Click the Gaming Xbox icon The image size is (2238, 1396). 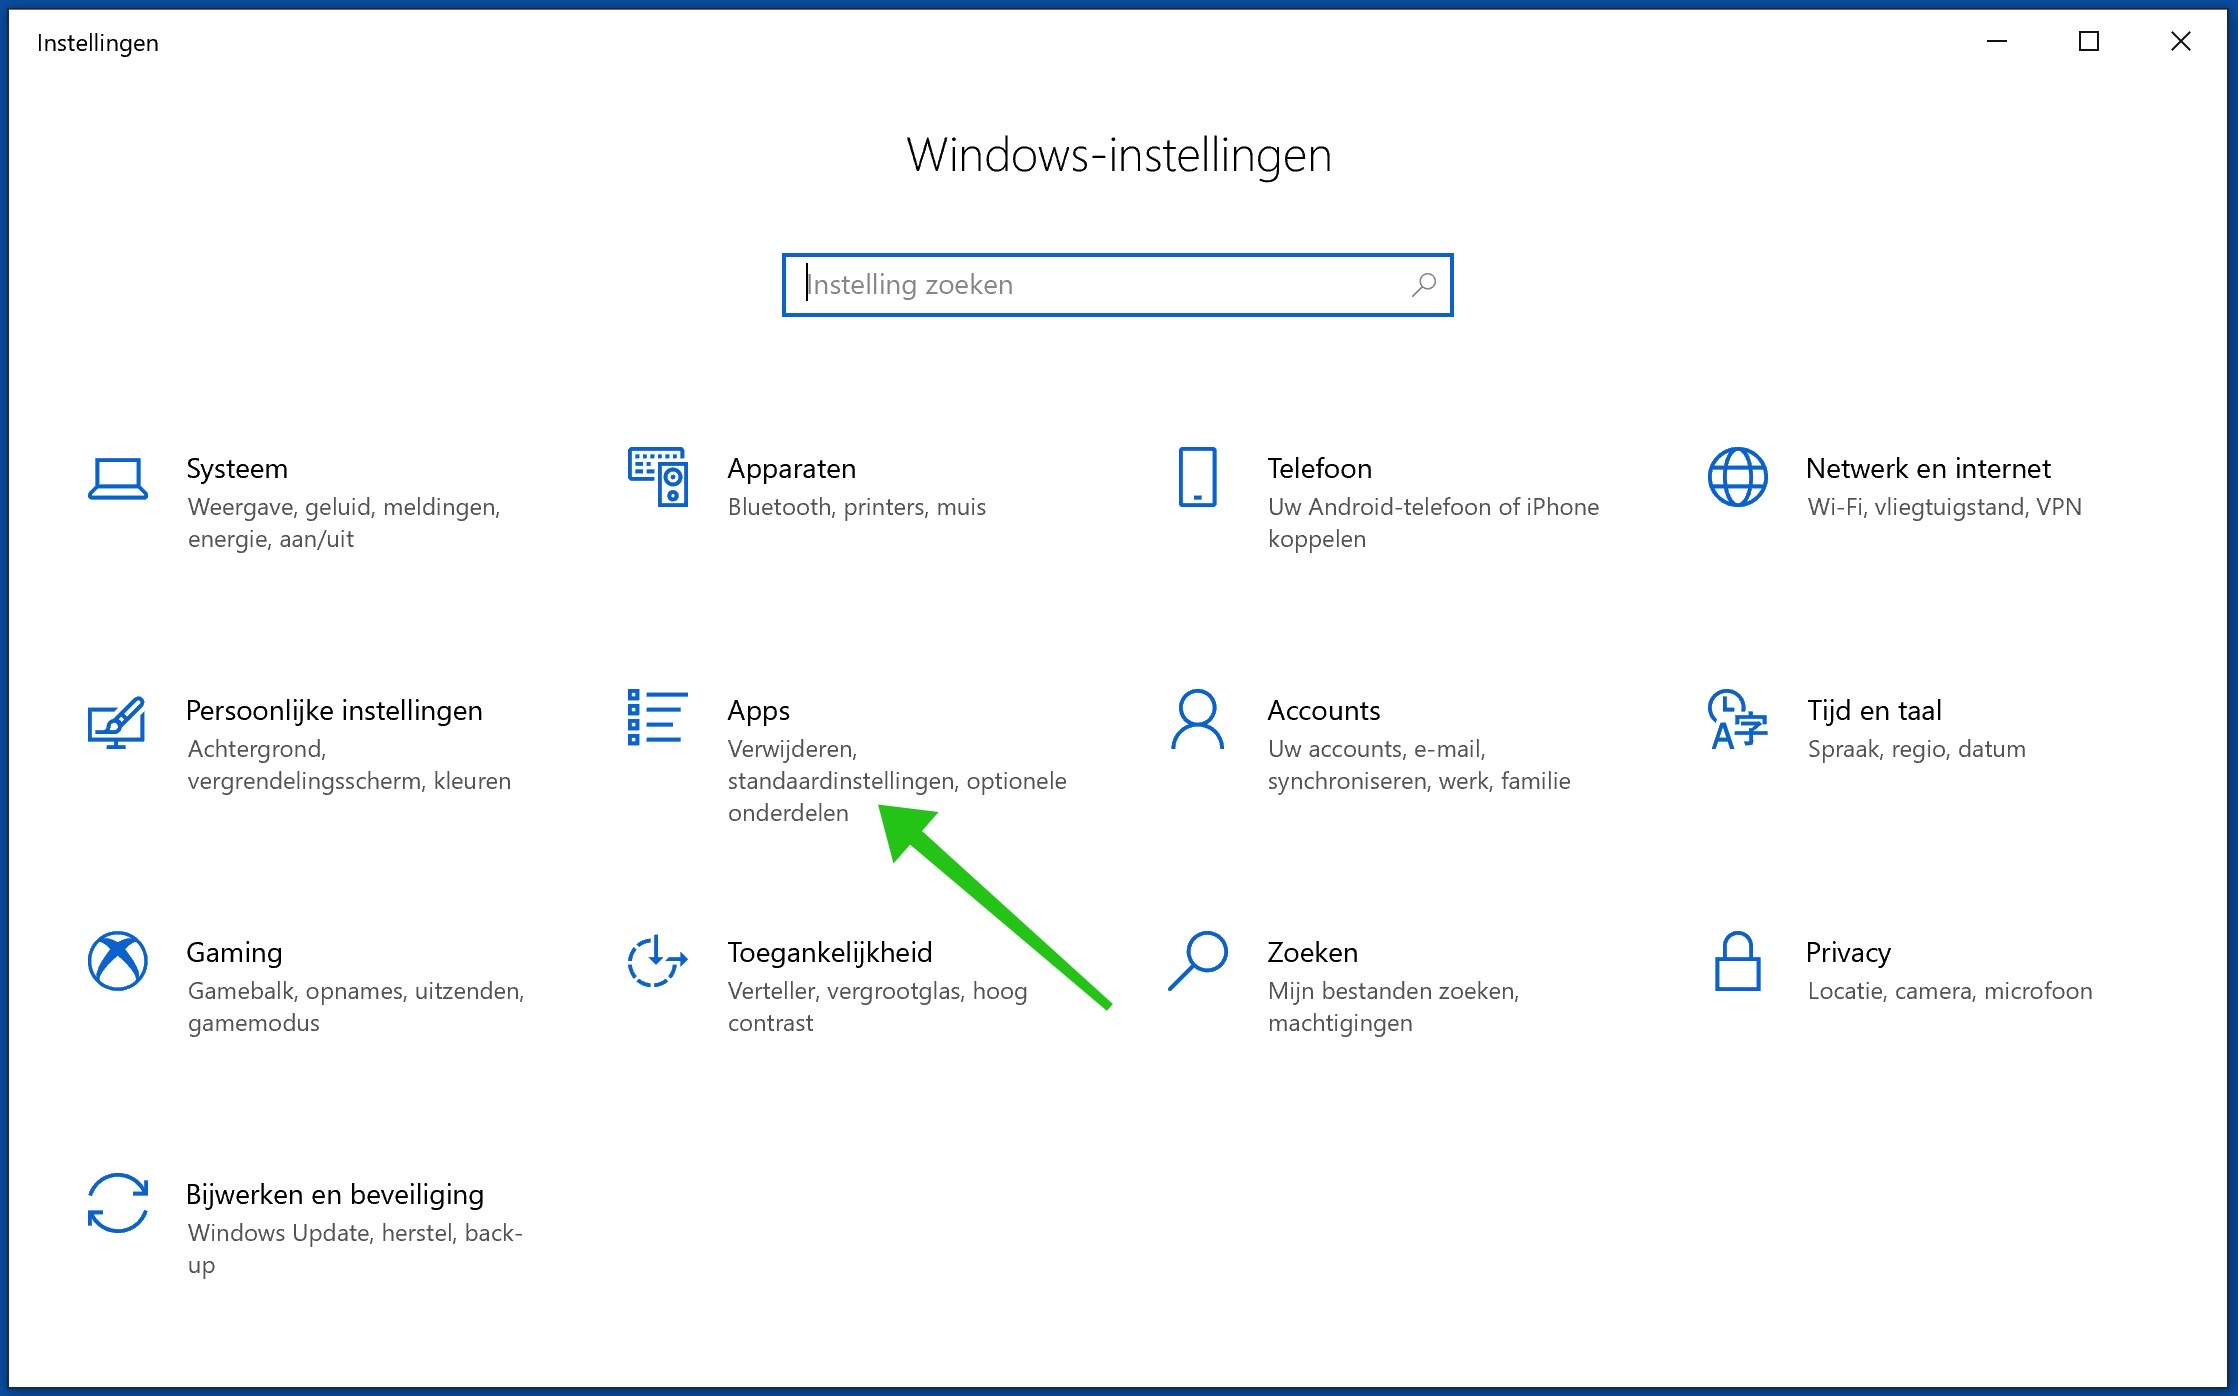point(118,961)
